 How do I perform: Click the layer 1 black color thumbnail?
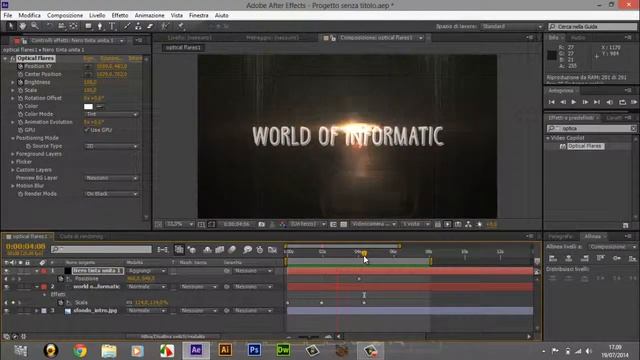67,271
